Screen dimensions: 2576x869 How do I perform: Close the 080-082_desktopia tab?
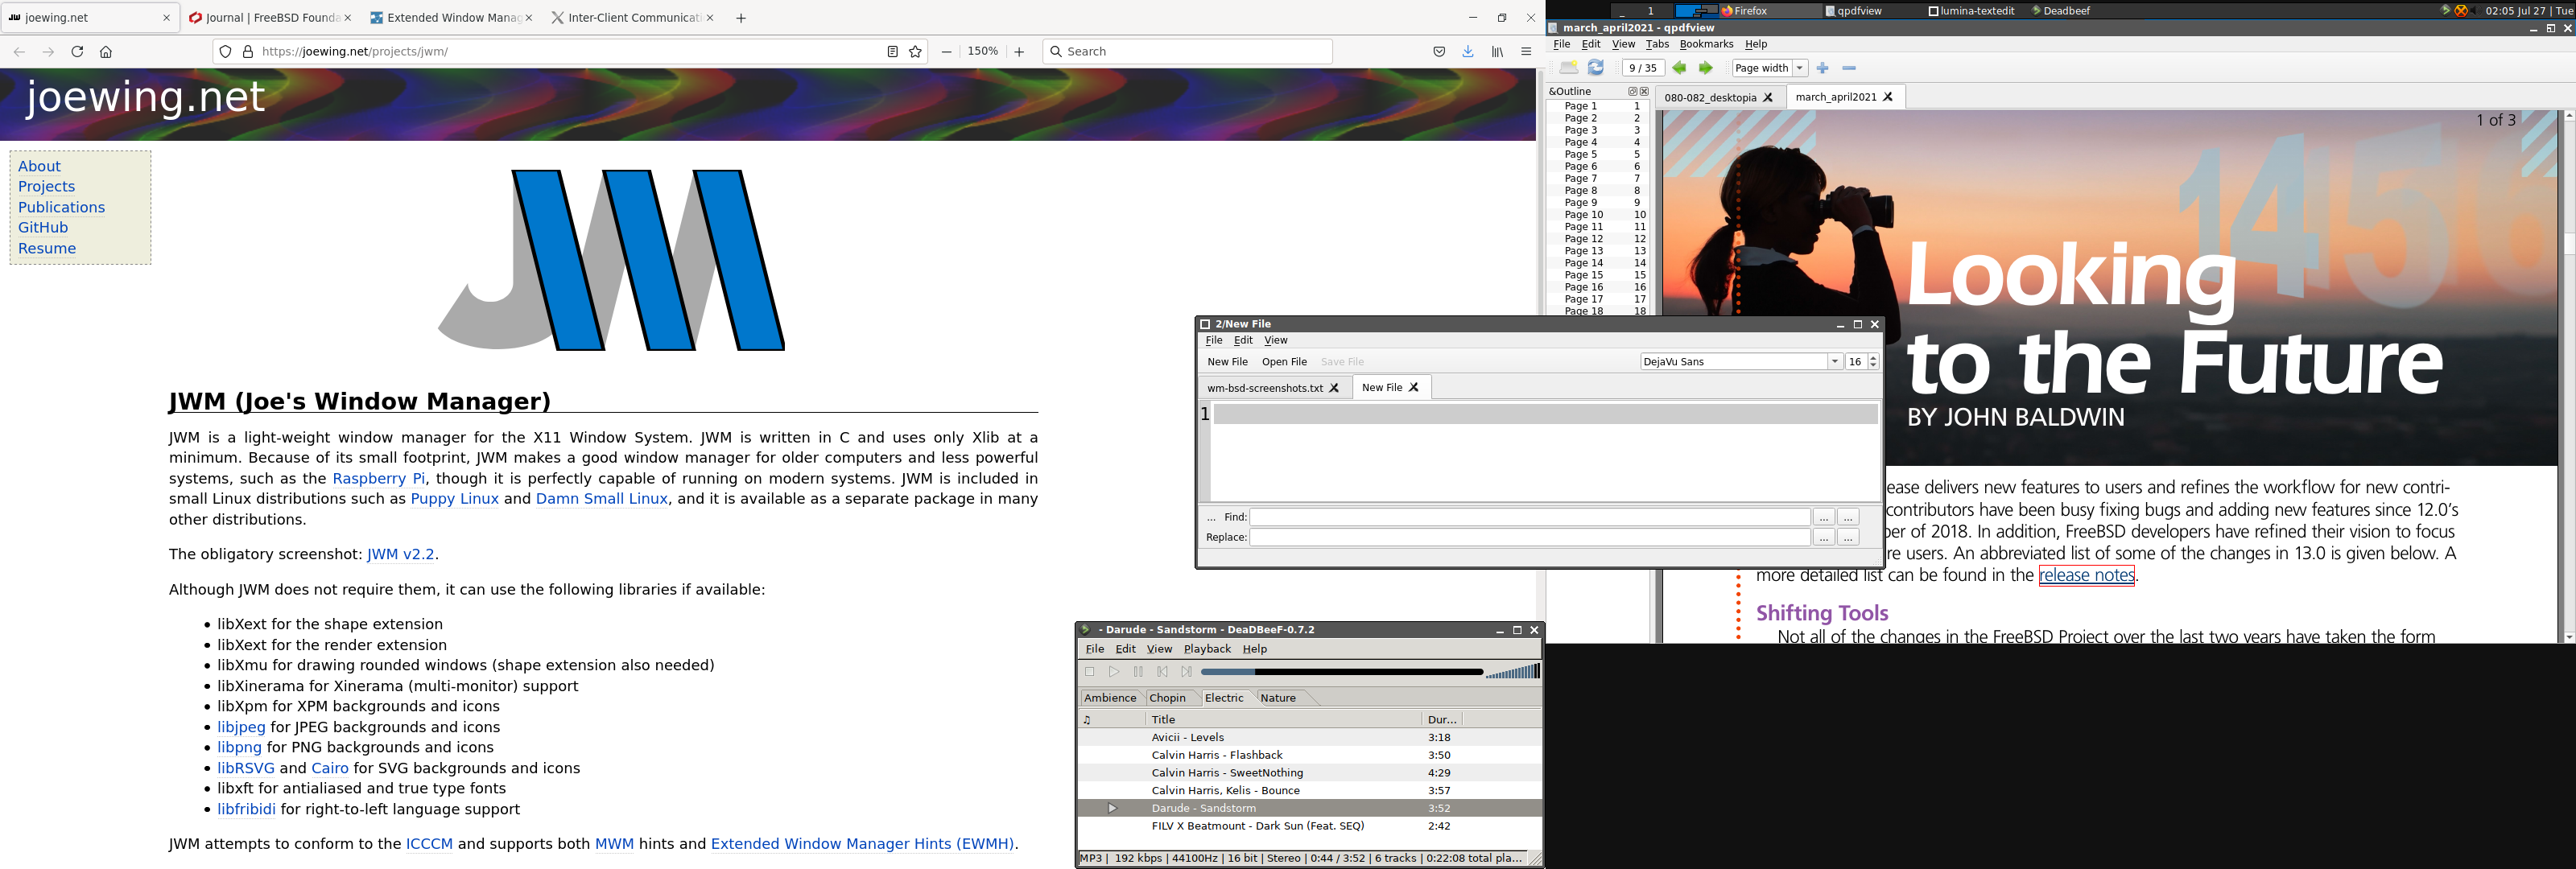1768,98
